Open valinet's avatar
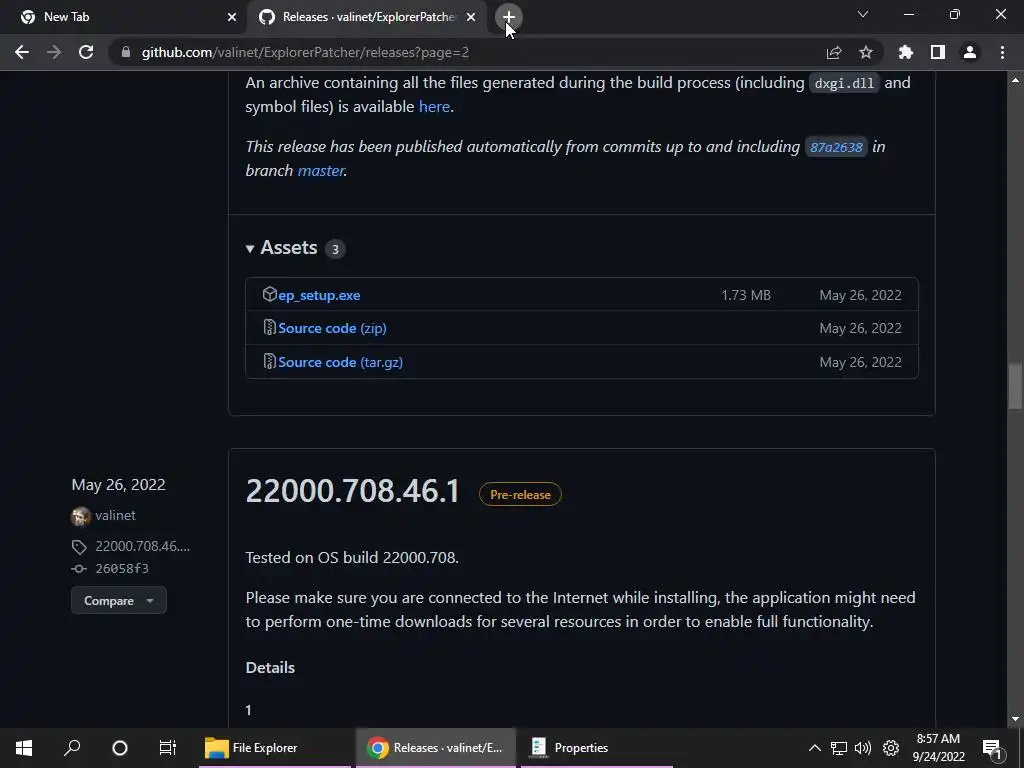Screen dimensions: 1024x768 pos(81,517)
